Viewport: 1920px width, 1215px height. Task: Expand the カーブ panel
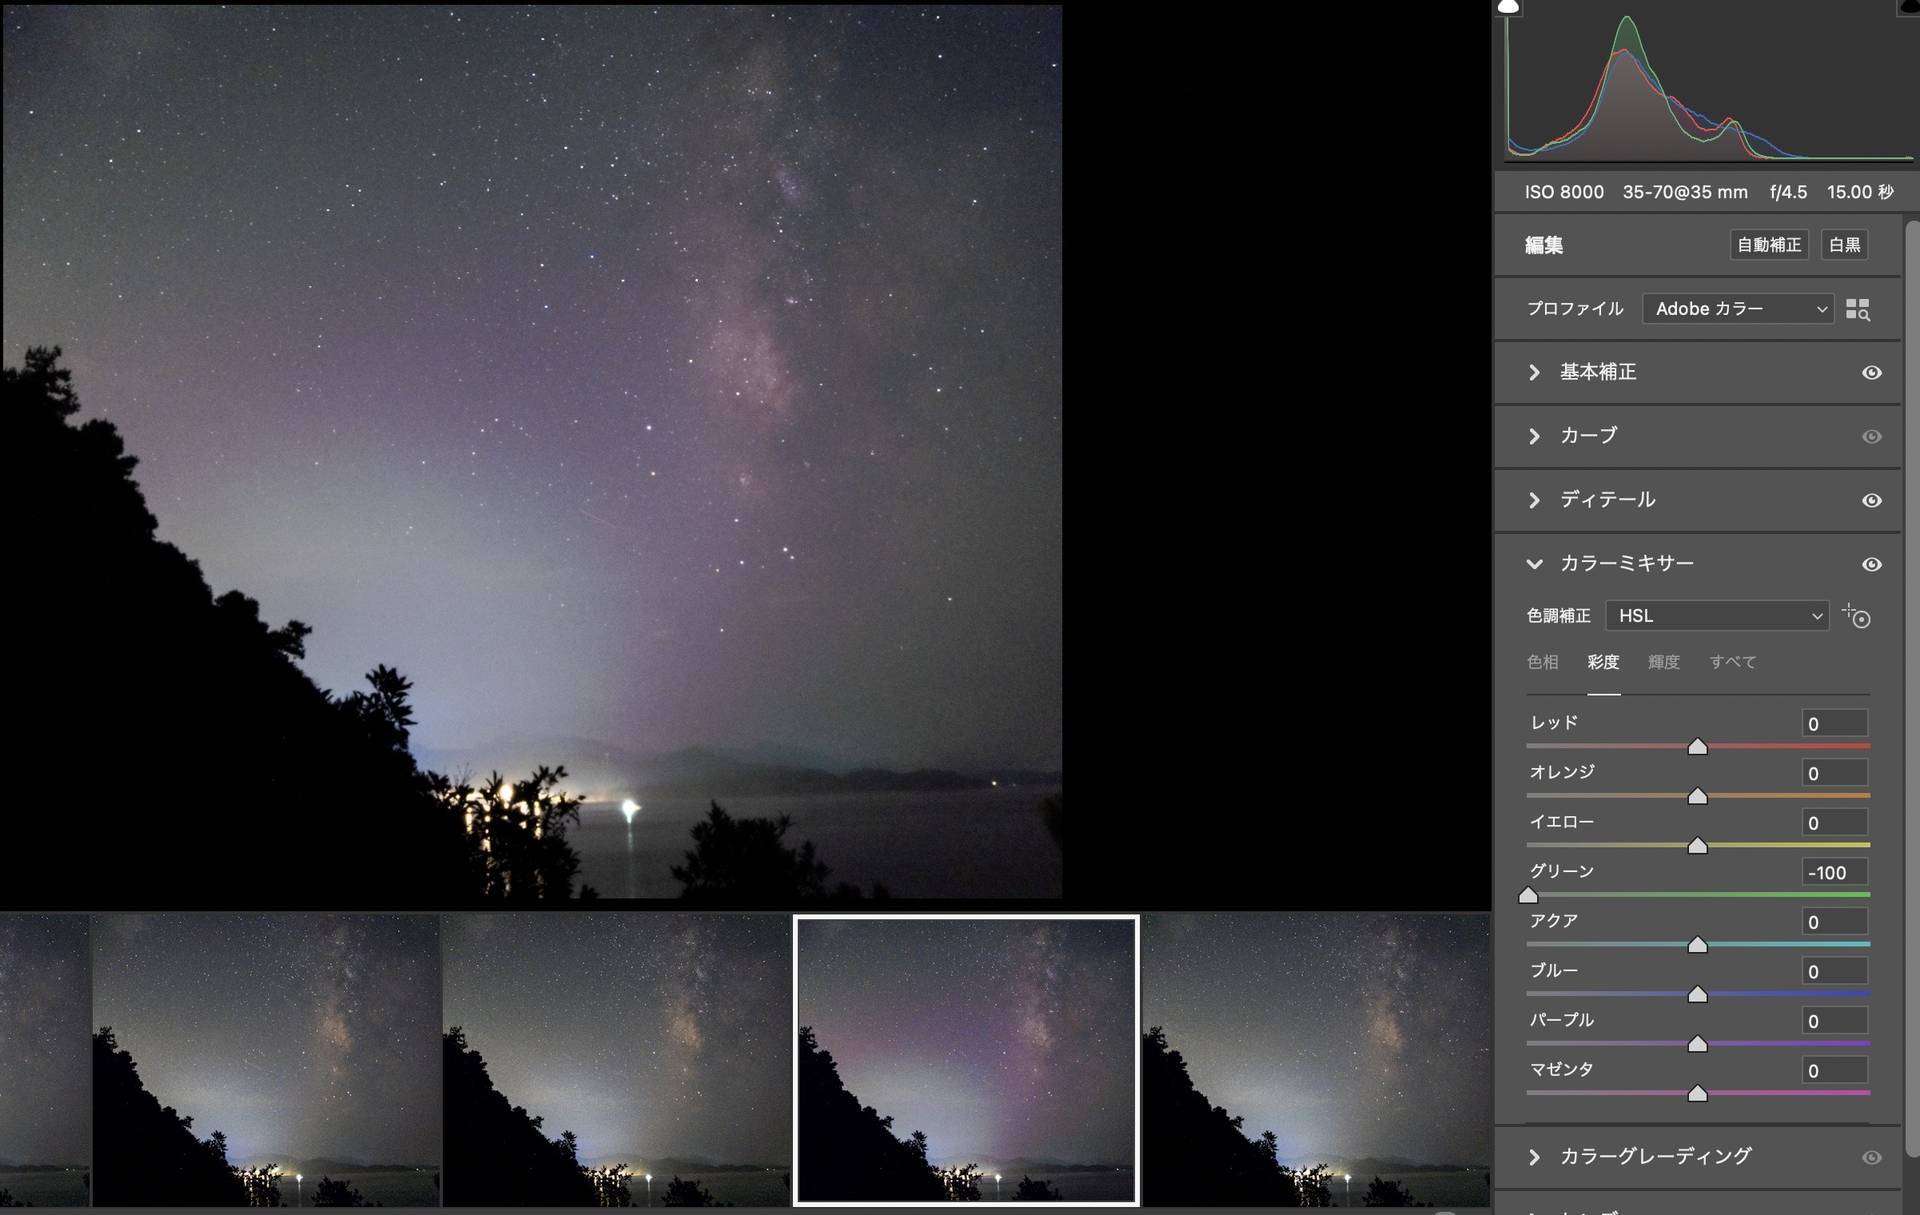click(x=1535, y=436)
